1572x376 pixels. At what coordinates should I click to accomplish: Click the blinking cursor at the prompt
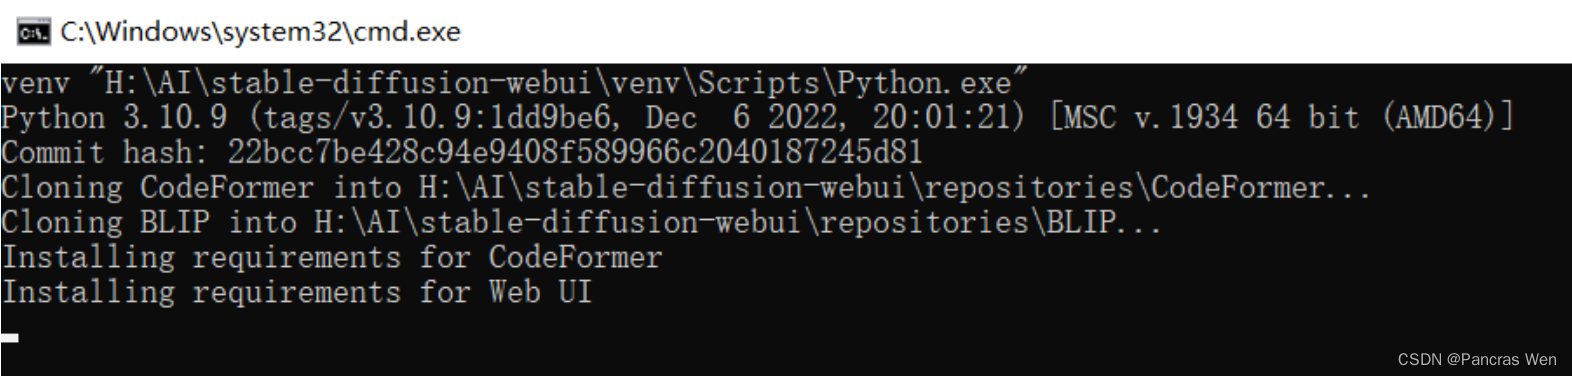pos(9,338)
